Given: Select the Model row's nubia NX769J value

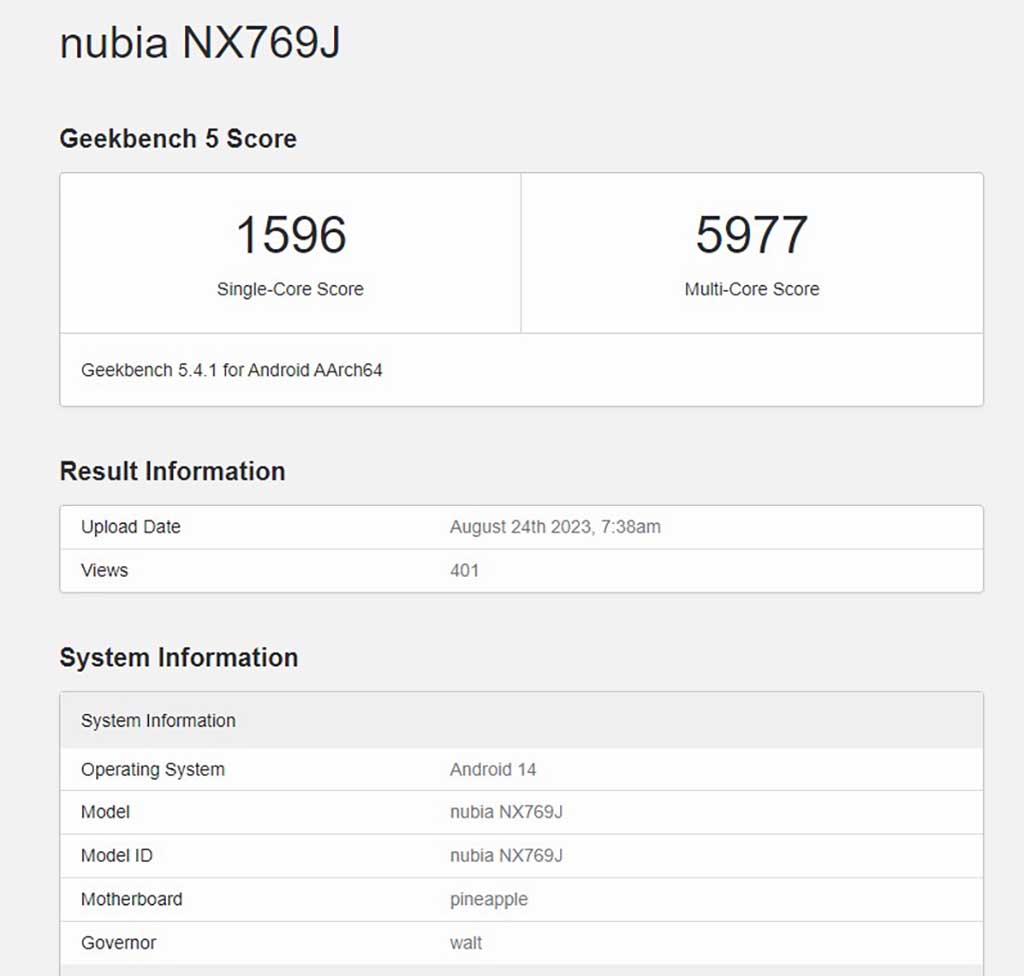Looking at the screenshot, I should (506, 812).
